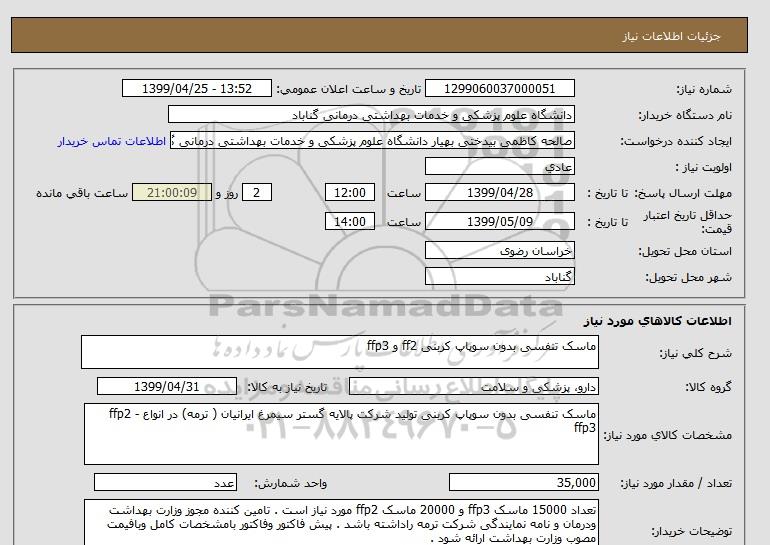
Task: Click the quantity field showing 35,000
Action: click(523, 483)
